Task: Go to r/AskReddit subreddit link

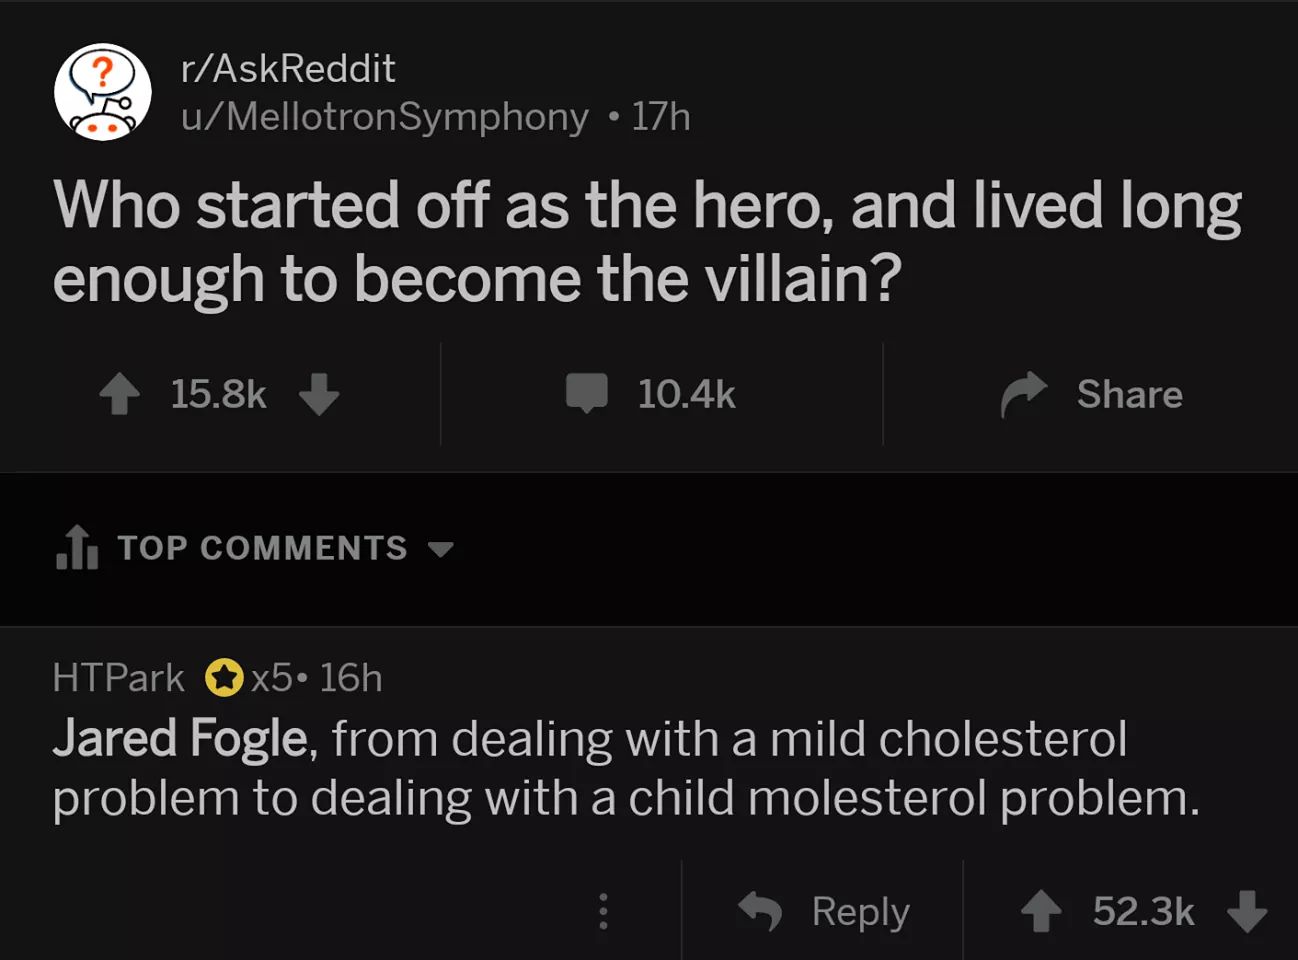Action: click(288, 68)
